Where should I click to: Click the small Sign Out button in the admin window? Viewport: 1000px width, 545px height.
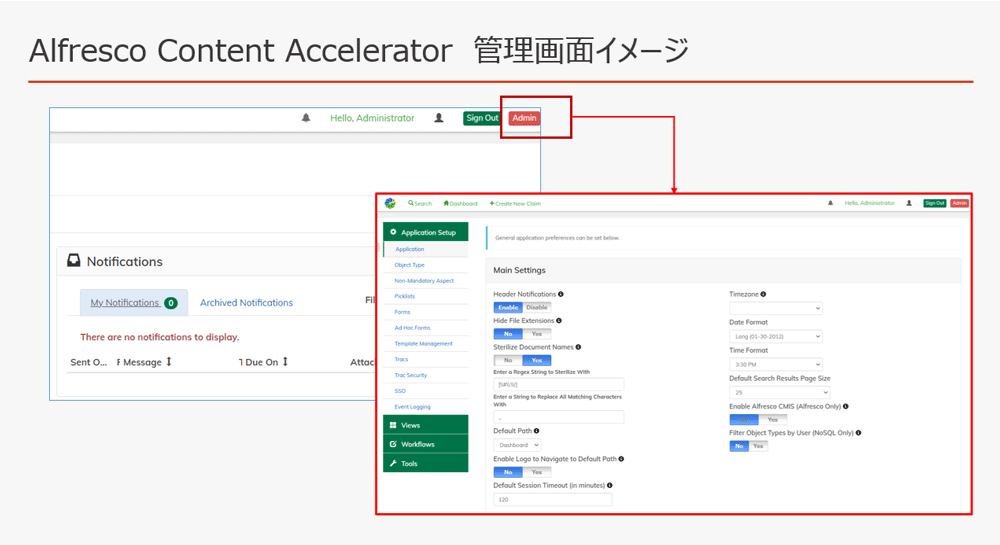pos(935,203)
